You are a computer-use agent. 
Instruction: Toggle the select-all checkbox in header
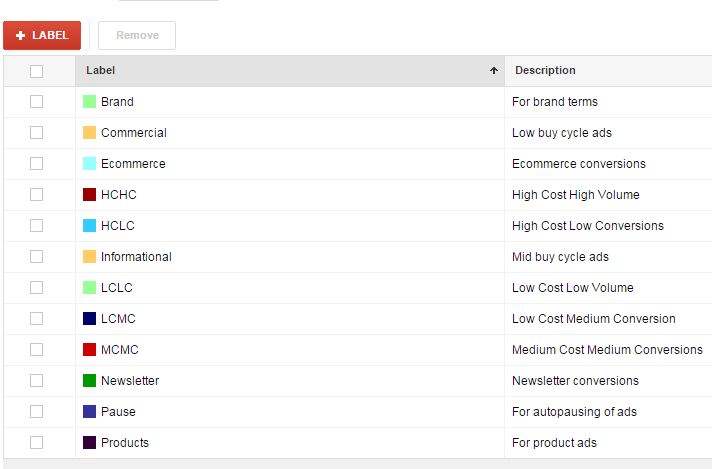click(37, 71)
